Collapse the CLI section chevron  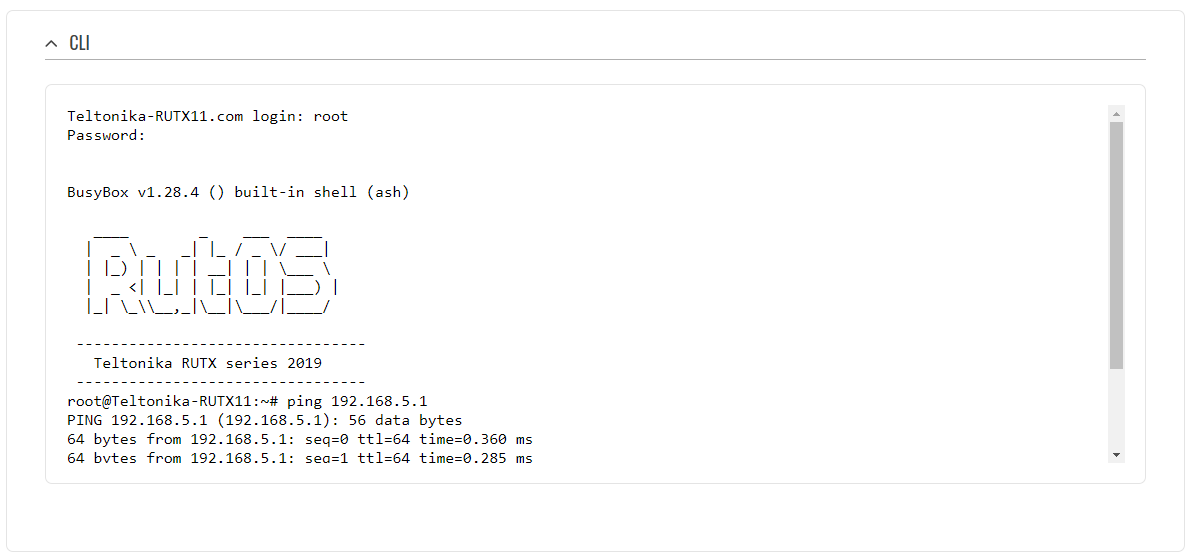(51, 43)
